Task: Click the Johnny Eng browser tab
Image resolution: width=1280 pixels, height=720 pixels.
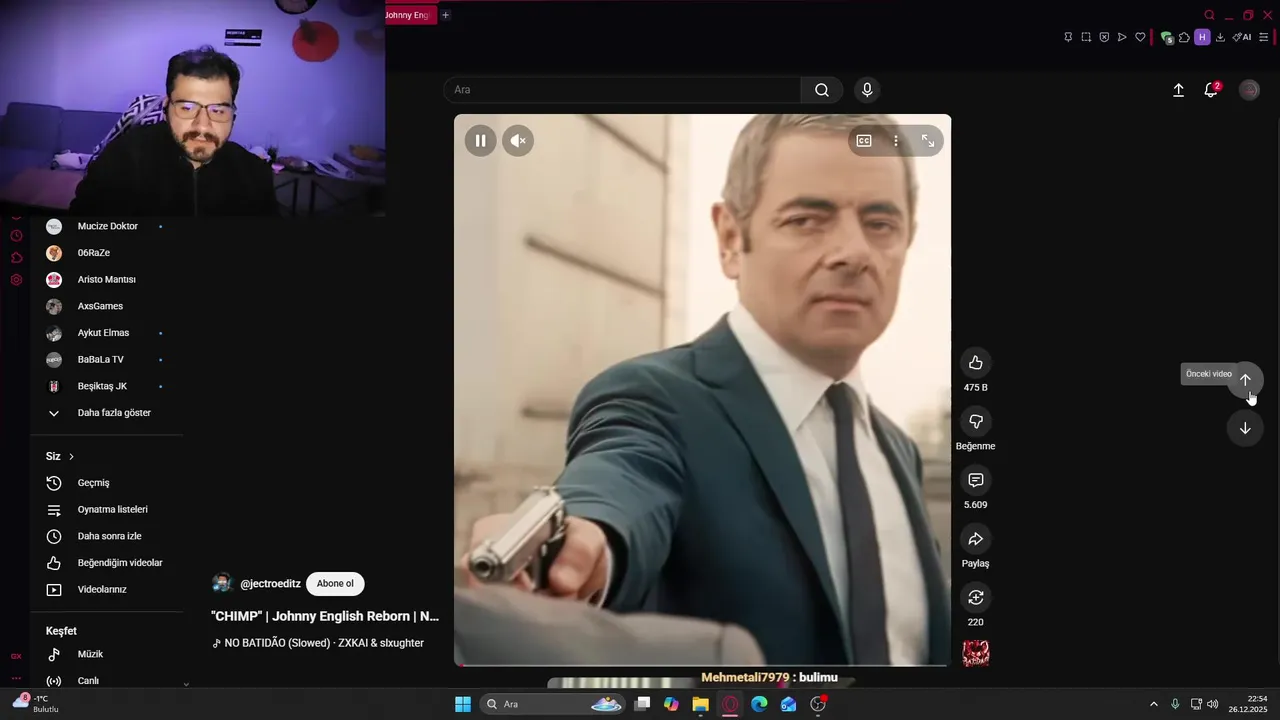Action: point(410,15)
